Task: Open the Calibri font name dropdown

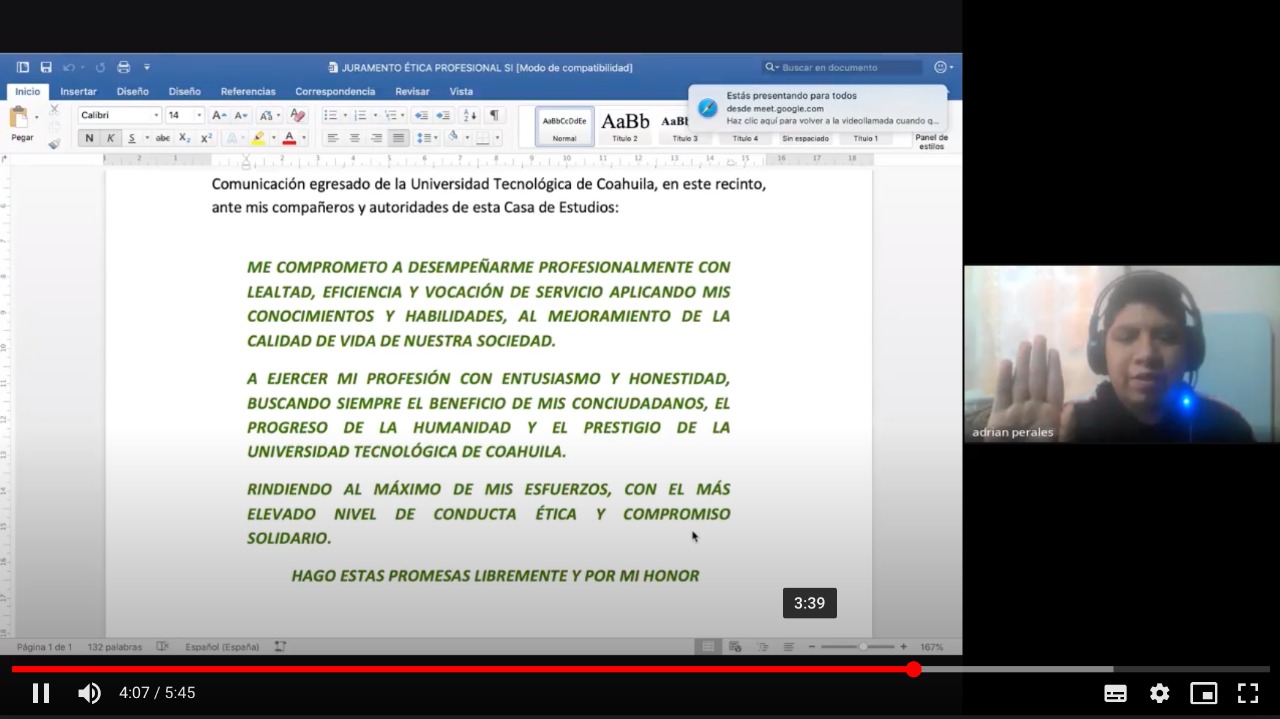Action: [156, 116]
